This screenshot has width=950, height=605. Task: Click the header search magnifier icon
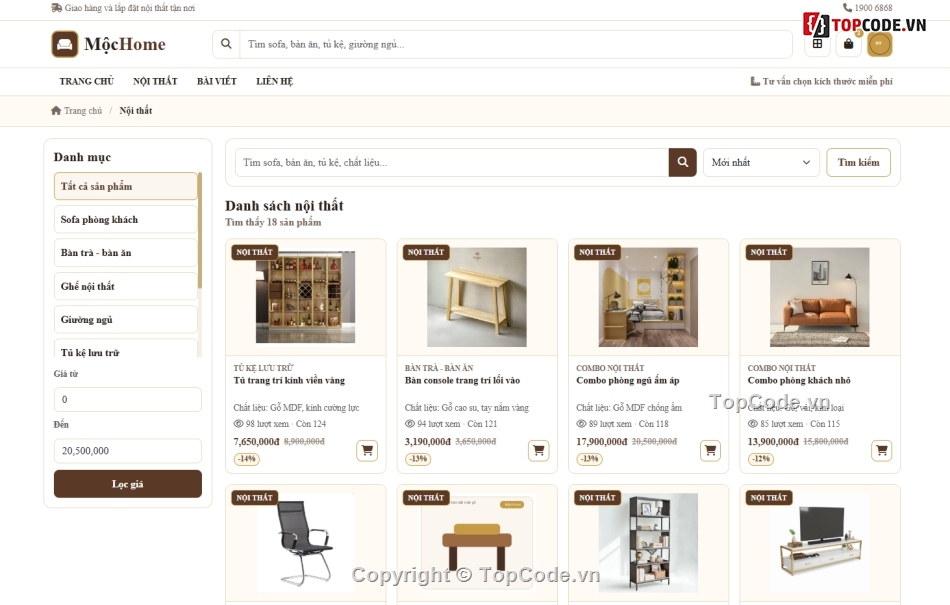[x=226, y=44]
